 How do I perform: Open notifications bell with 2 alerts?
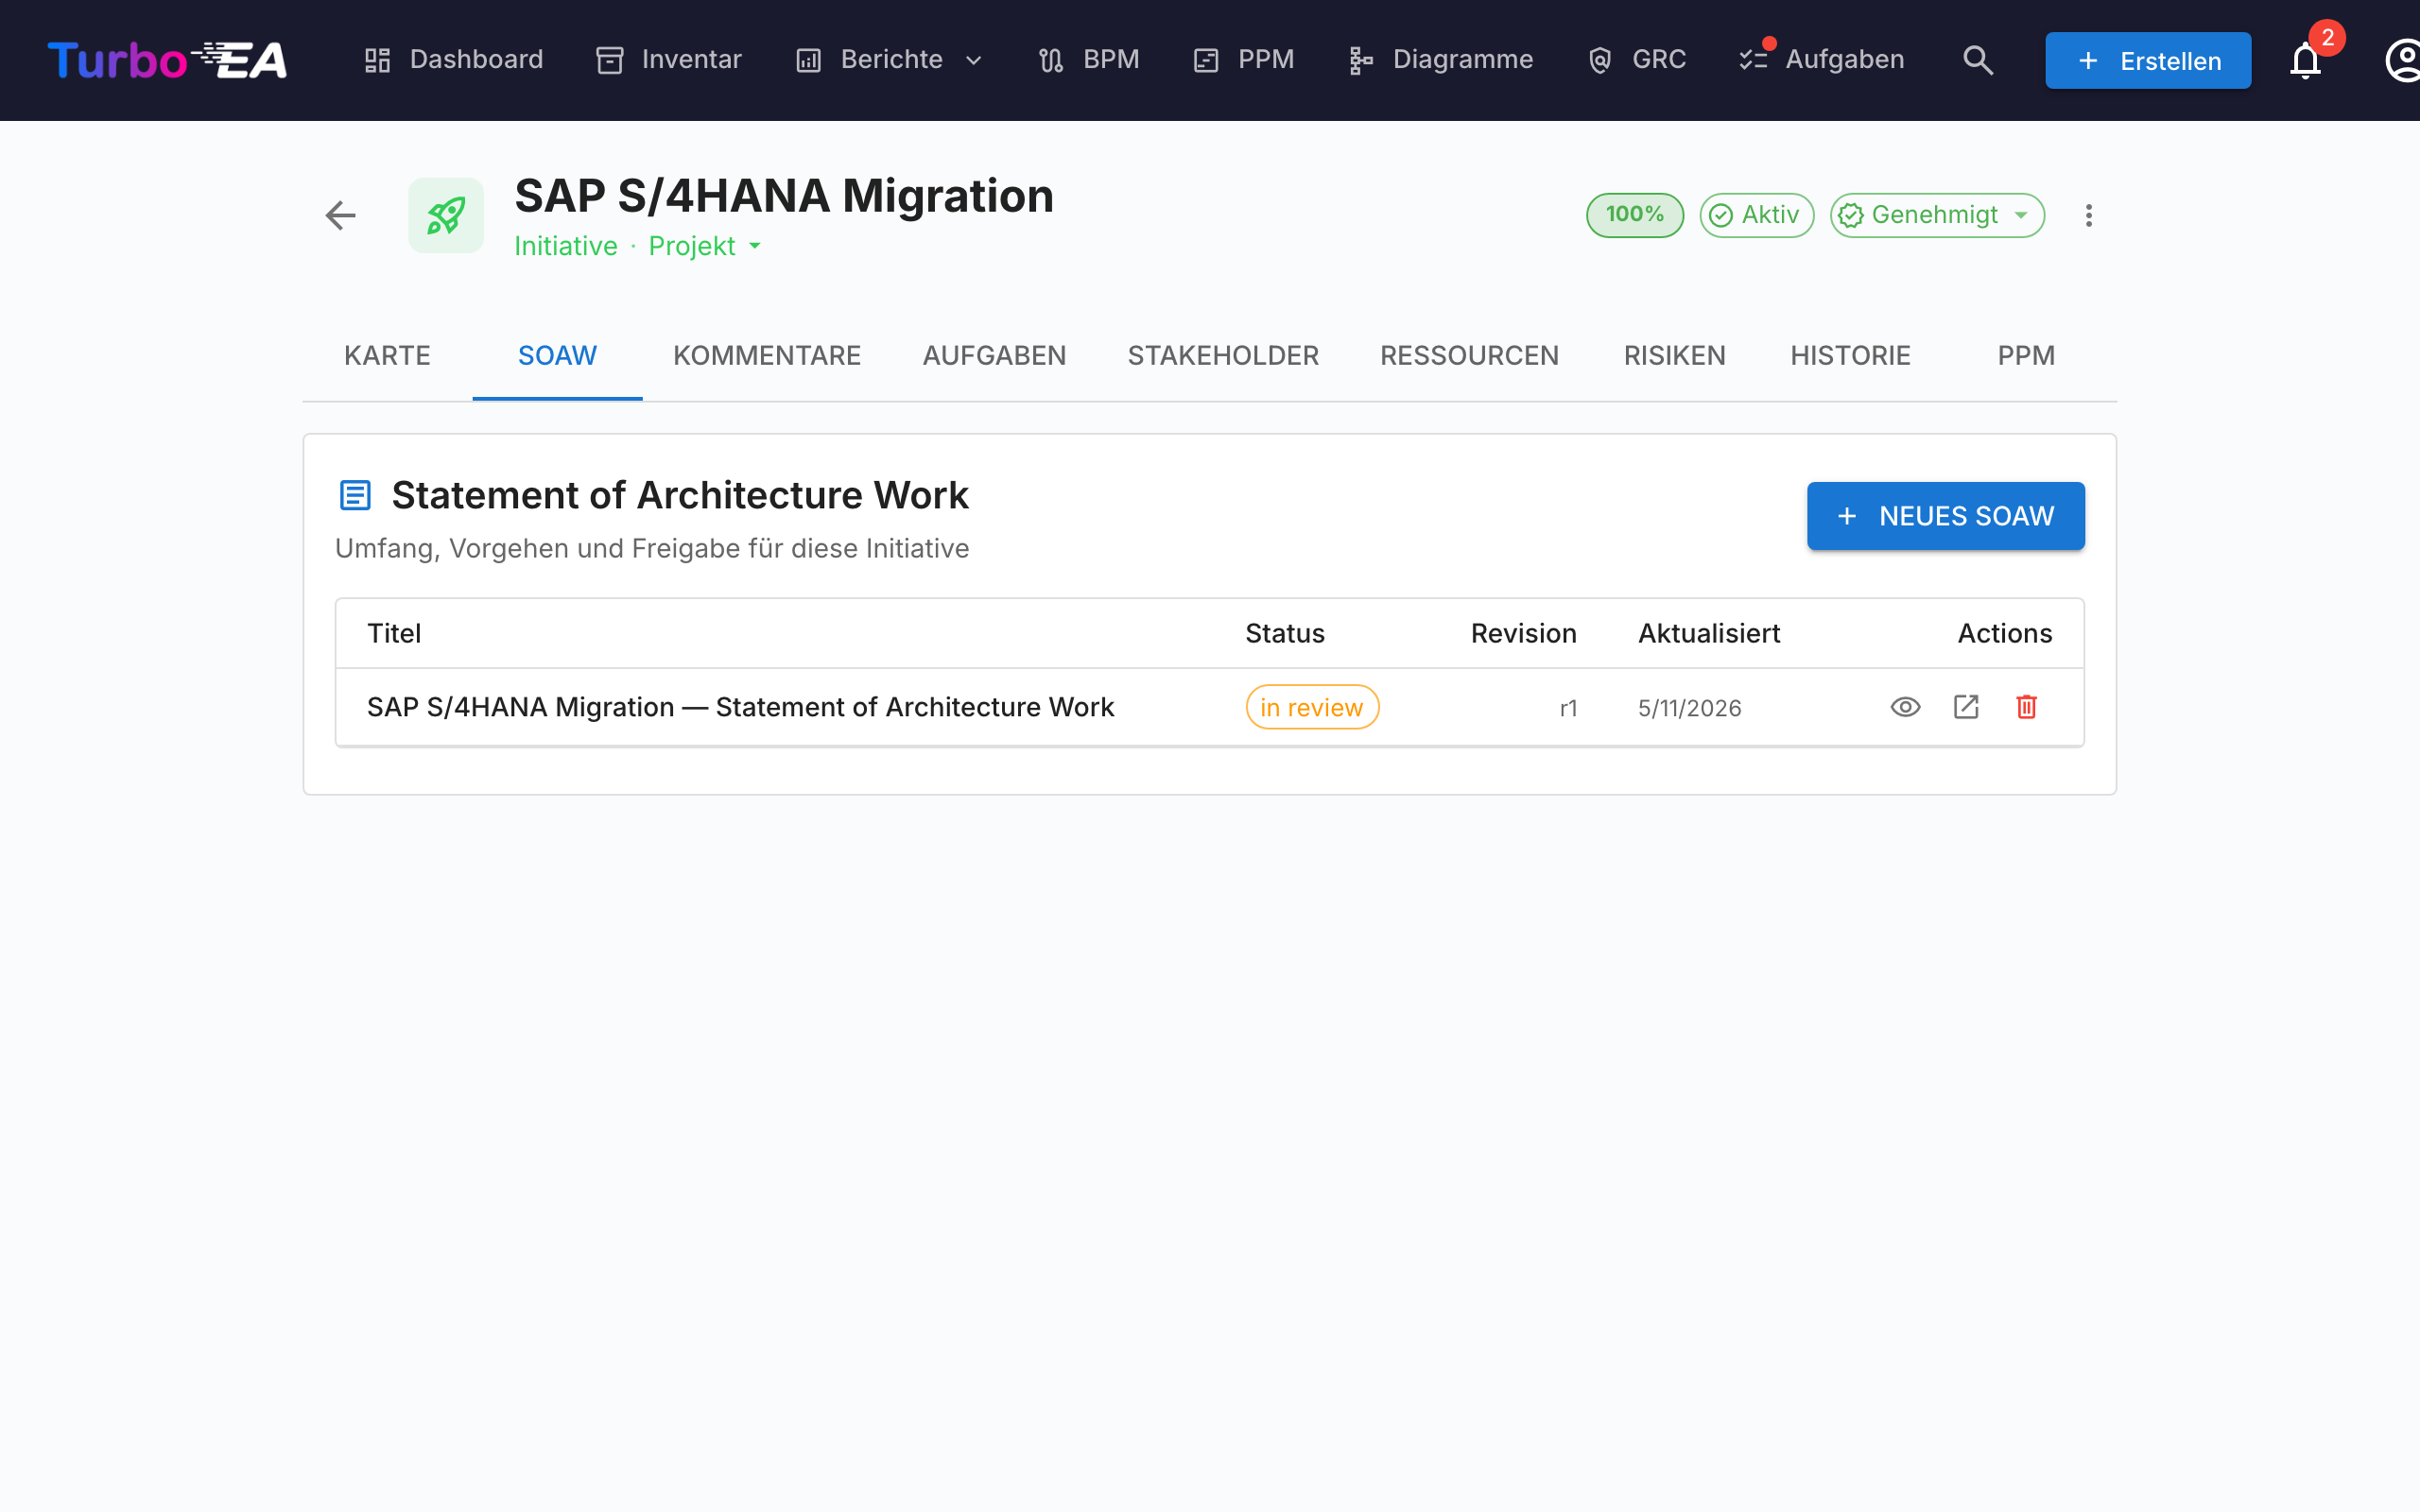click(2305, 60)
